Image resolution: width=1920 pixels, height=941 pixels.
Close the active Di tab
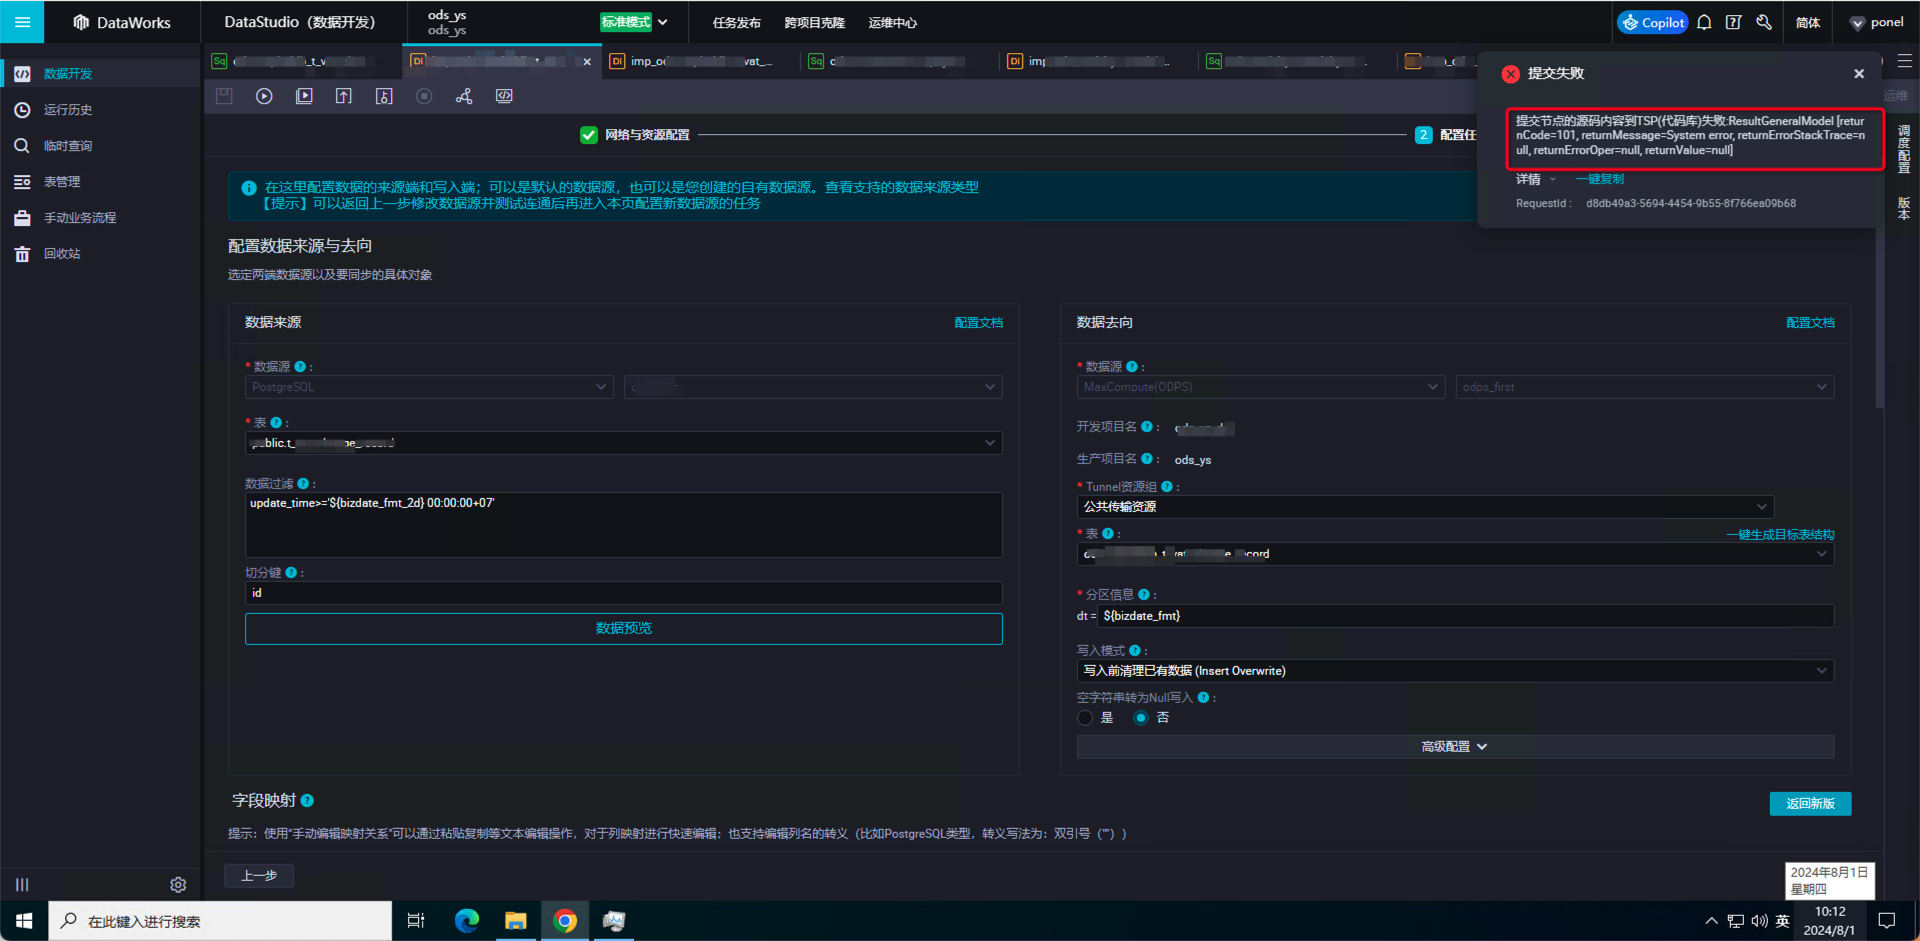[587, 62]
